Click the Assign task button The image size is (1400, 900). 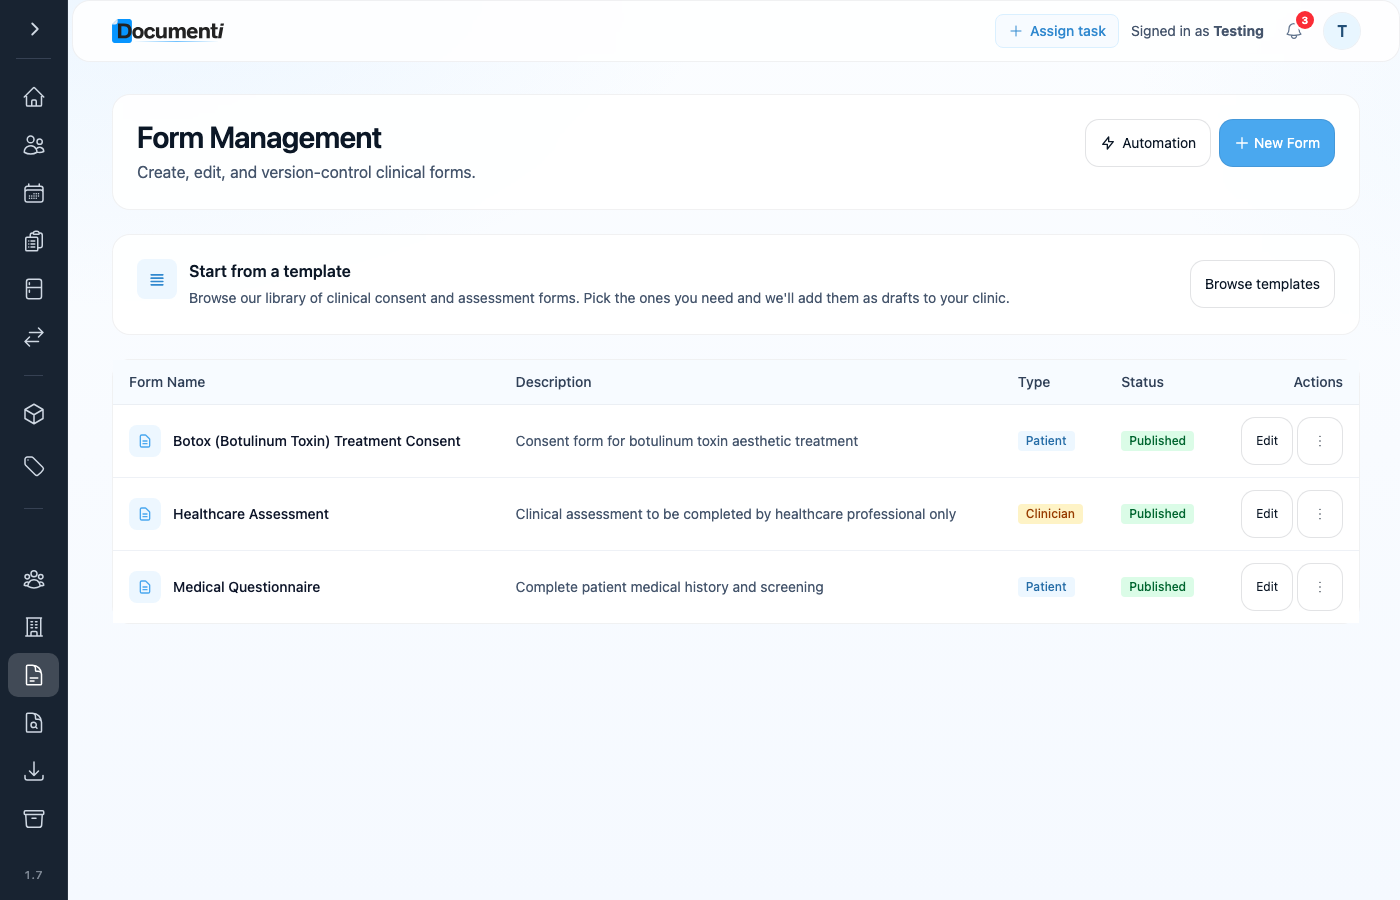[1057, 31]
